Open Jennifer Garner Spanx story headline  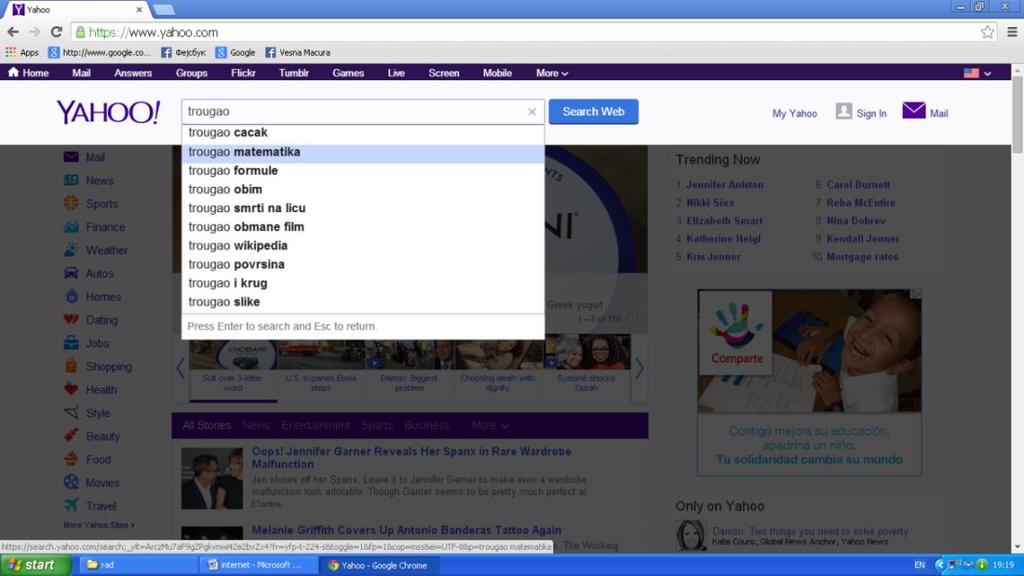pos(411,458)
